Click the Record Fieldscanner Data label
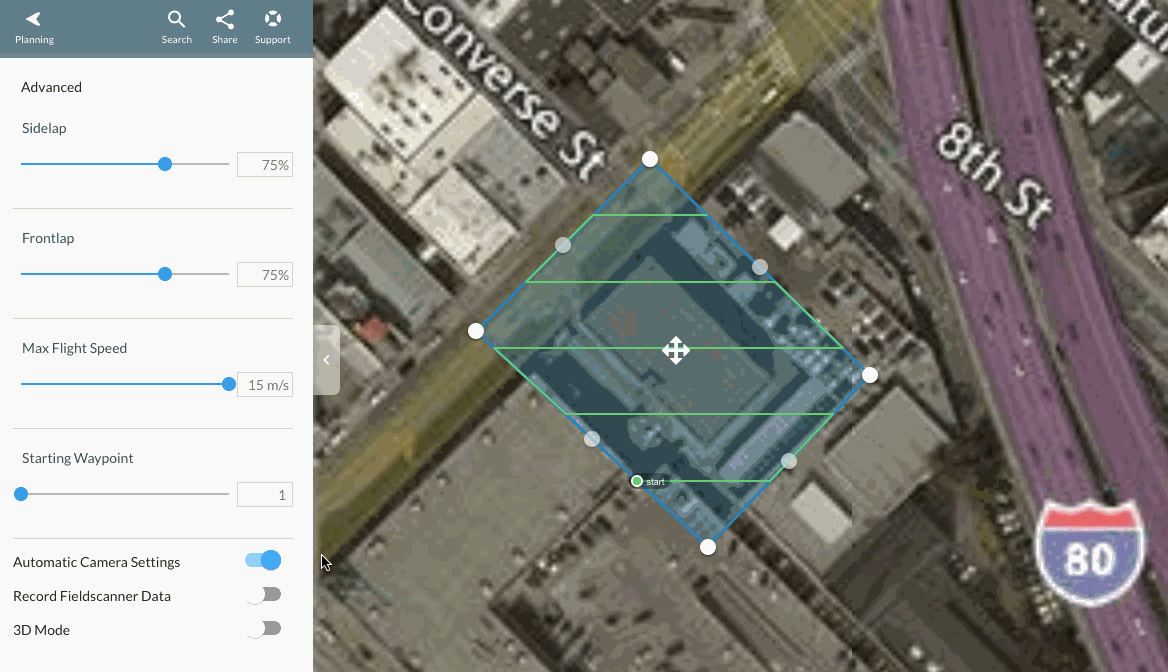 tap(92, 596)
